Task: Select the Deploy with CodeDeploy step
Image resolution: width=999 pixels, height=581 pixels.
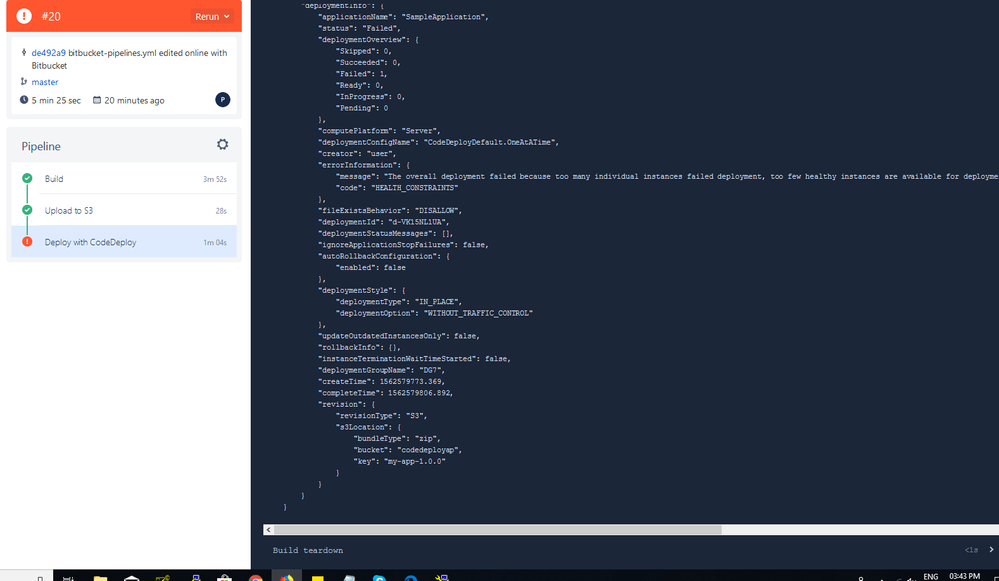Action: click(124, 242)
